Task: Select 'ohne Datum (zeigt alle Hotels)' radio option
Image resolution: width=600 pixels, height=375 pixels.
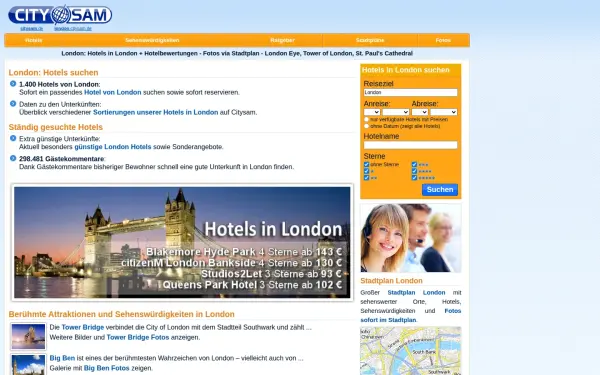Action: coord(367,126)
